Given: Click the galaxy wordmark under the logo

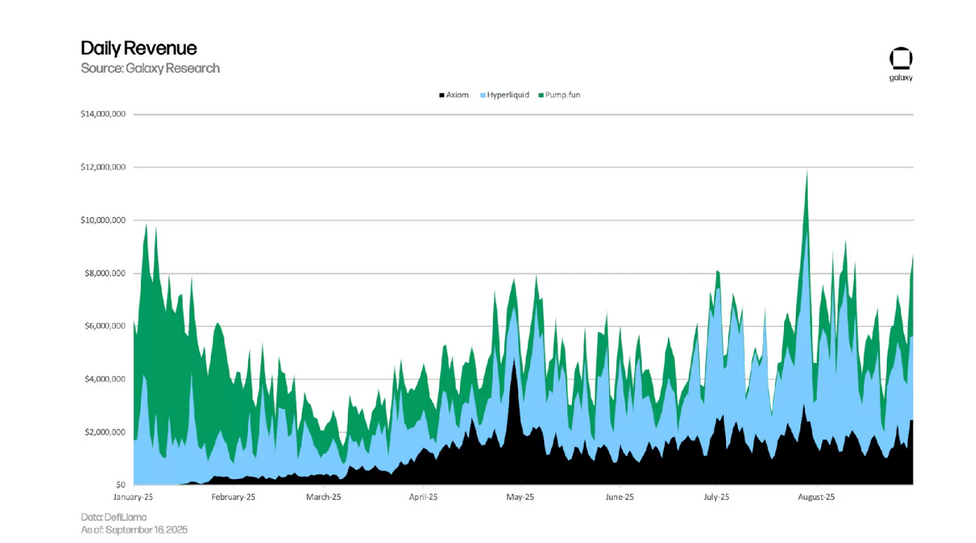Looking at the screenshot, I should [900, 78].
